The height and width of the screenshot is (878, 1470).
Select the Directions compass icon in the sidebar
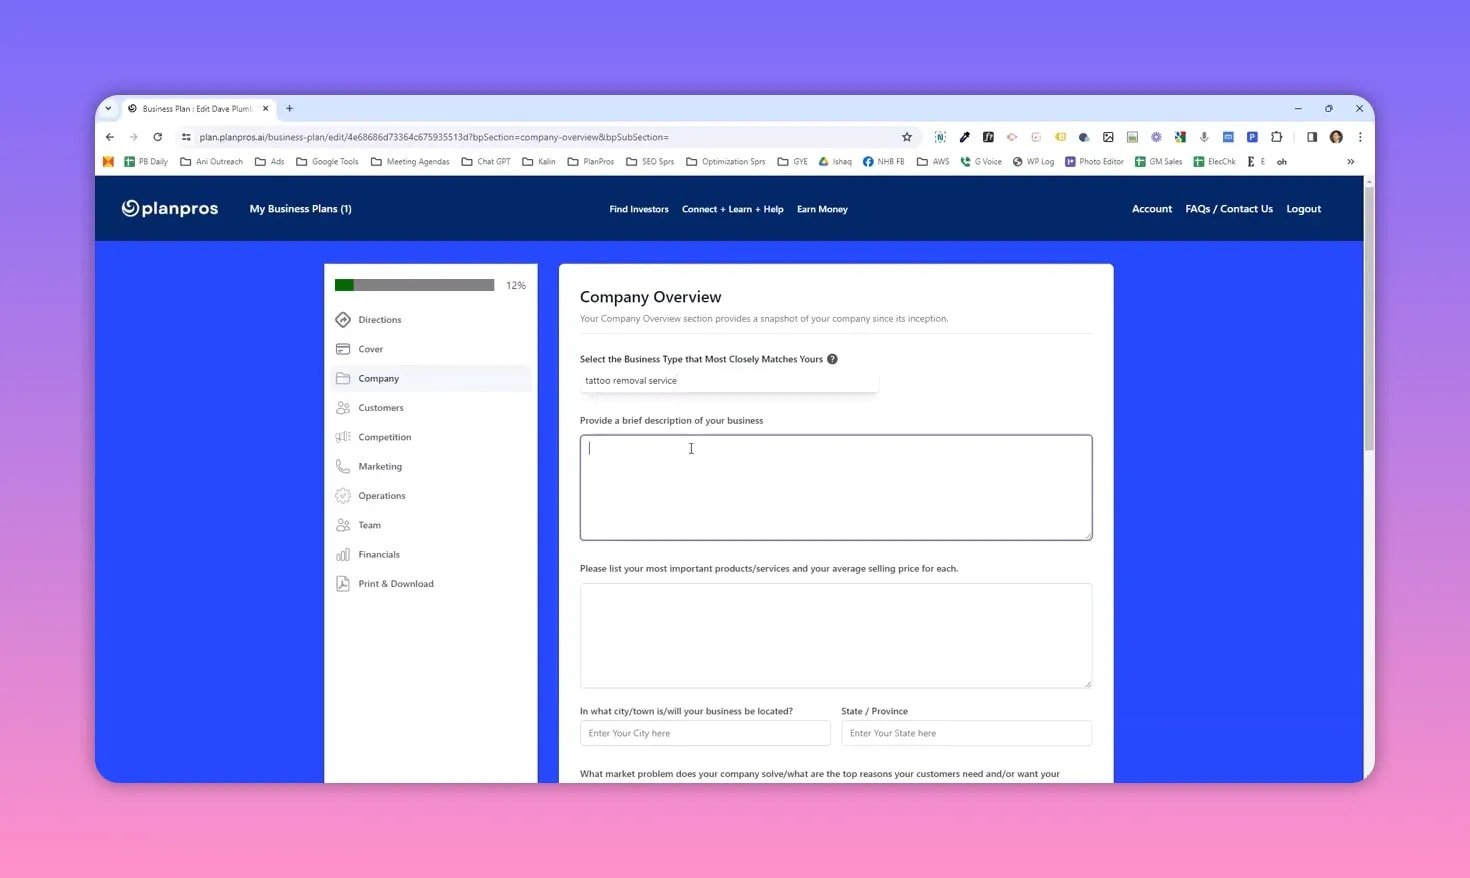click(x=343, y=319)
